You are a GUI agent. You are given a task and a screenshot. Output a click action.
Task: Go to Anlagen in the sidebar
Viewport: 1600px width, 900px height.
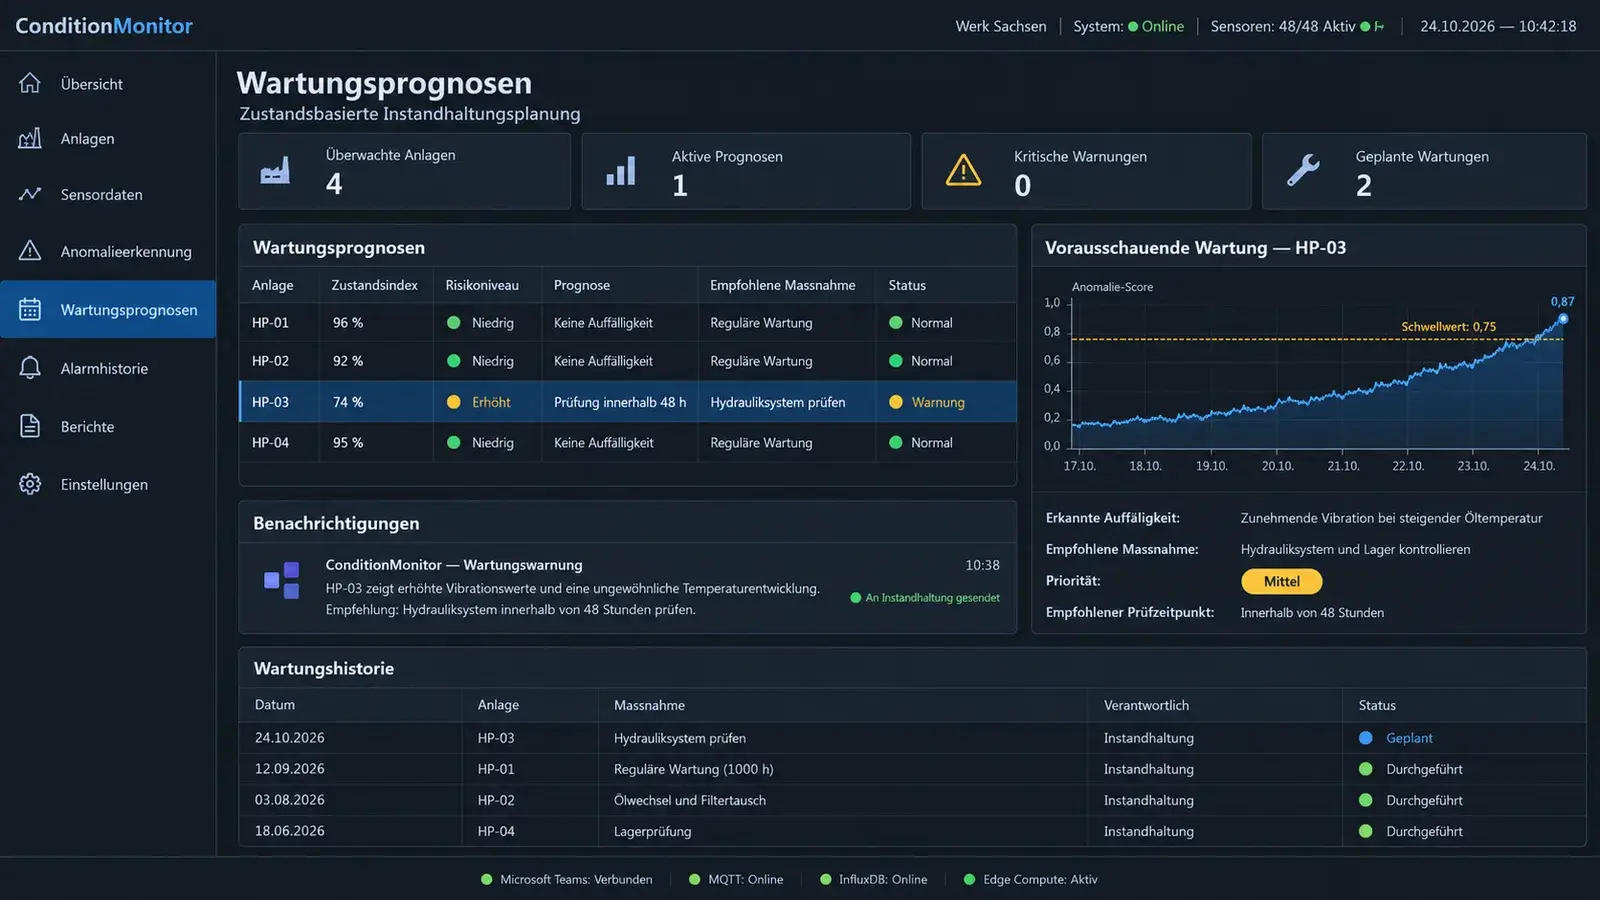[x=108, y=139]
